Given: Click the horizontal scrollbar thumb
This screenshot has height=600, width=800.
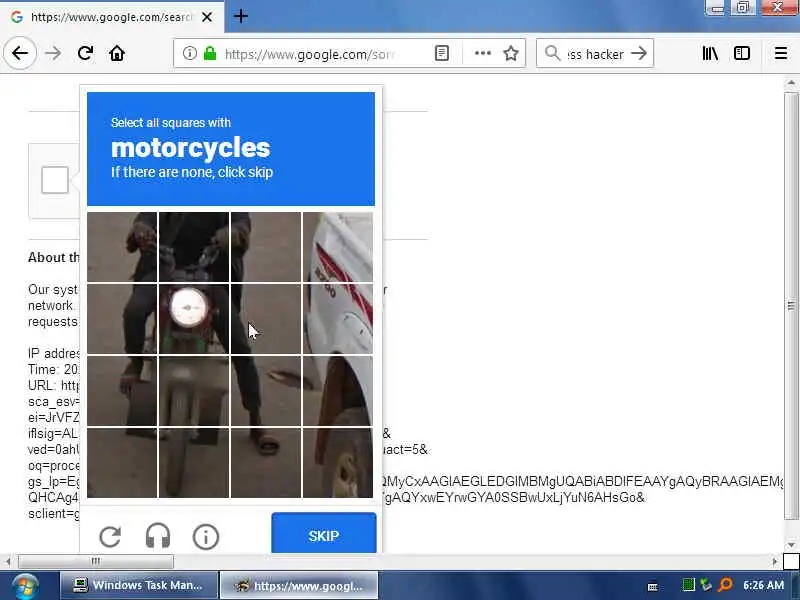Looking at the screenshot, I should click(96, 561).
